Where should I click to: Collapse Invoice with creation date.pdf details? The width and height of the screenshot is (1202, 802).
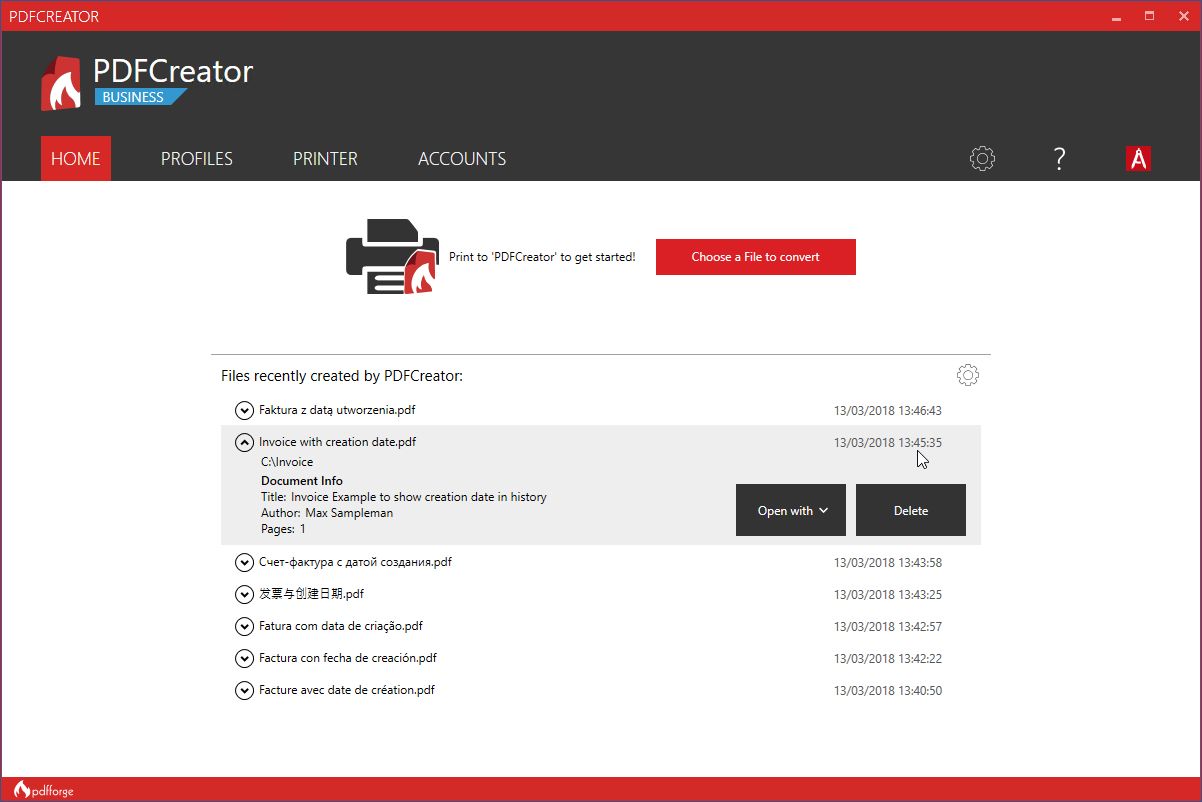coord(244,442)
